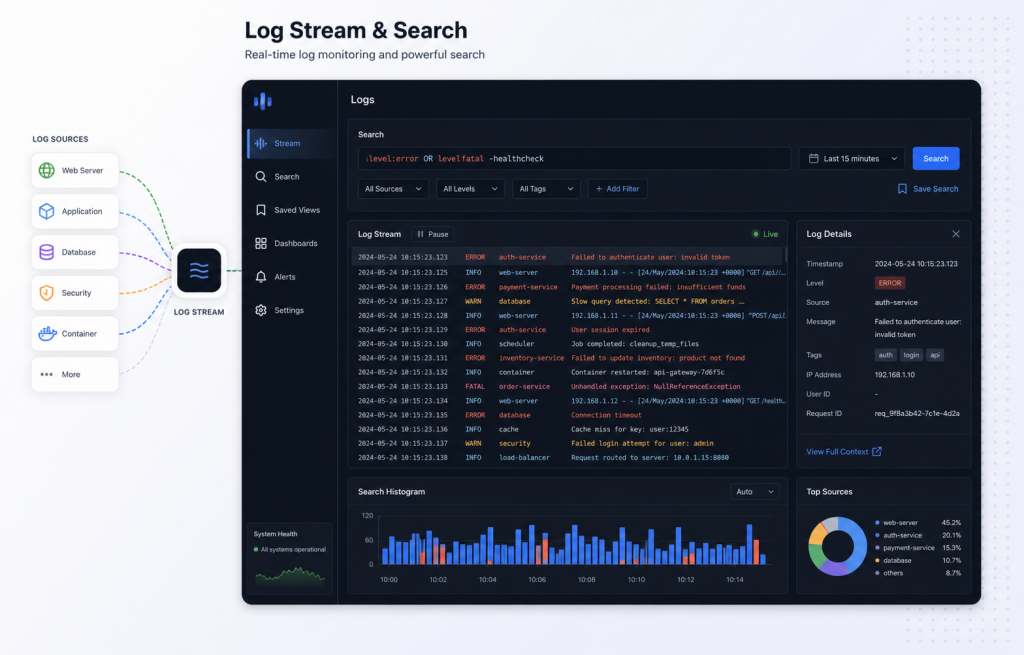Click the Live status indicator
The image size is (1024, 655).
(765, 234)
